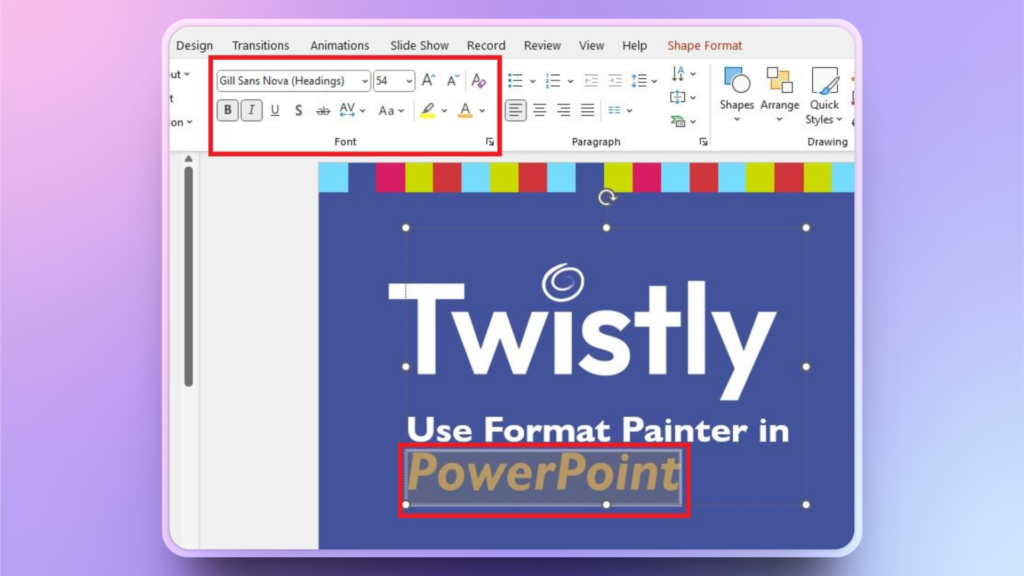
Task: Open the Shapes gallery
Action: (x=737, y=94)
